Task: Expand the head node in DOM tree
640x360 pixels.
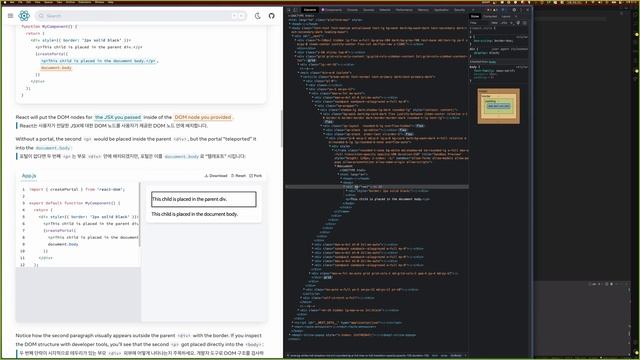Action: point(290,24)
